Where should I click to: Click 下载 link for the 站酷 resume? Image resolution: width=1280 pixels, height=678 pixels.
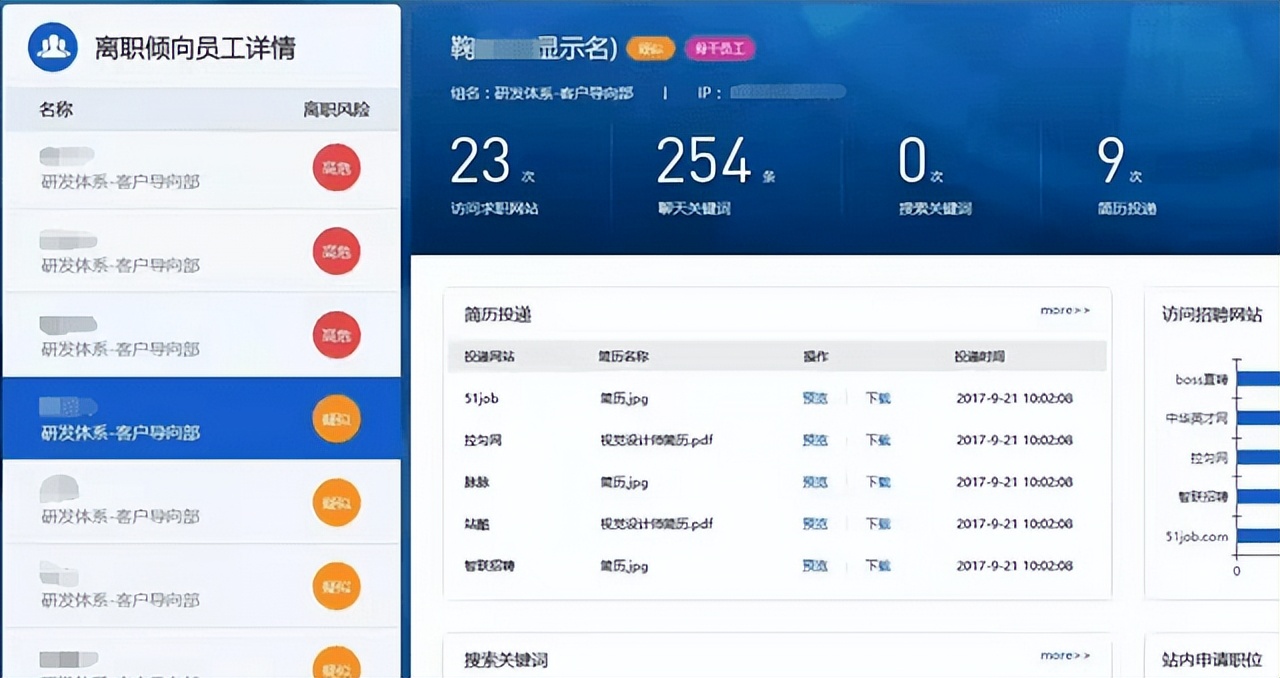point(877,523)
